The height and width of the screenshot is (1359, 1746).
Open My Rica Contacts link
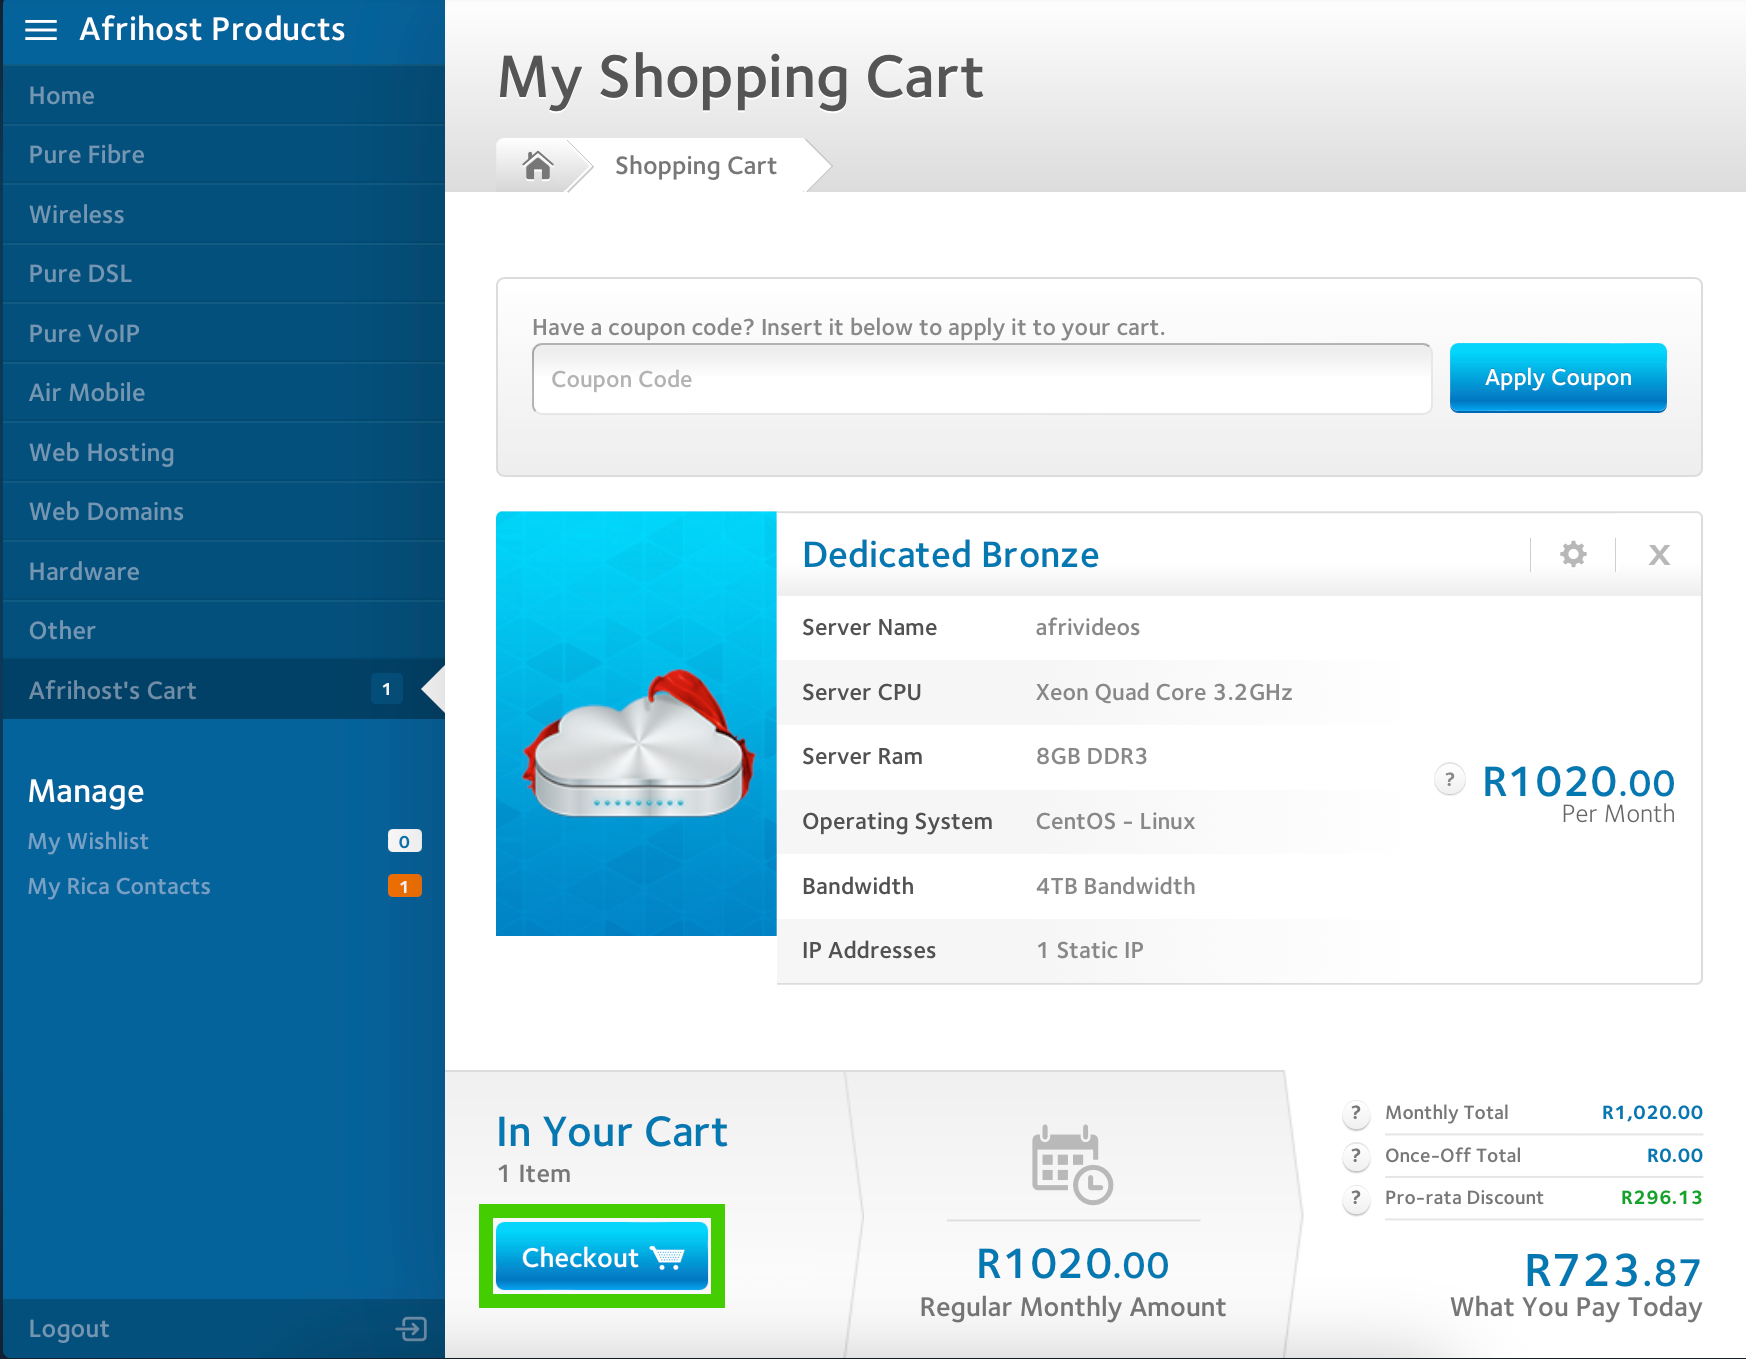coord(119,886)
